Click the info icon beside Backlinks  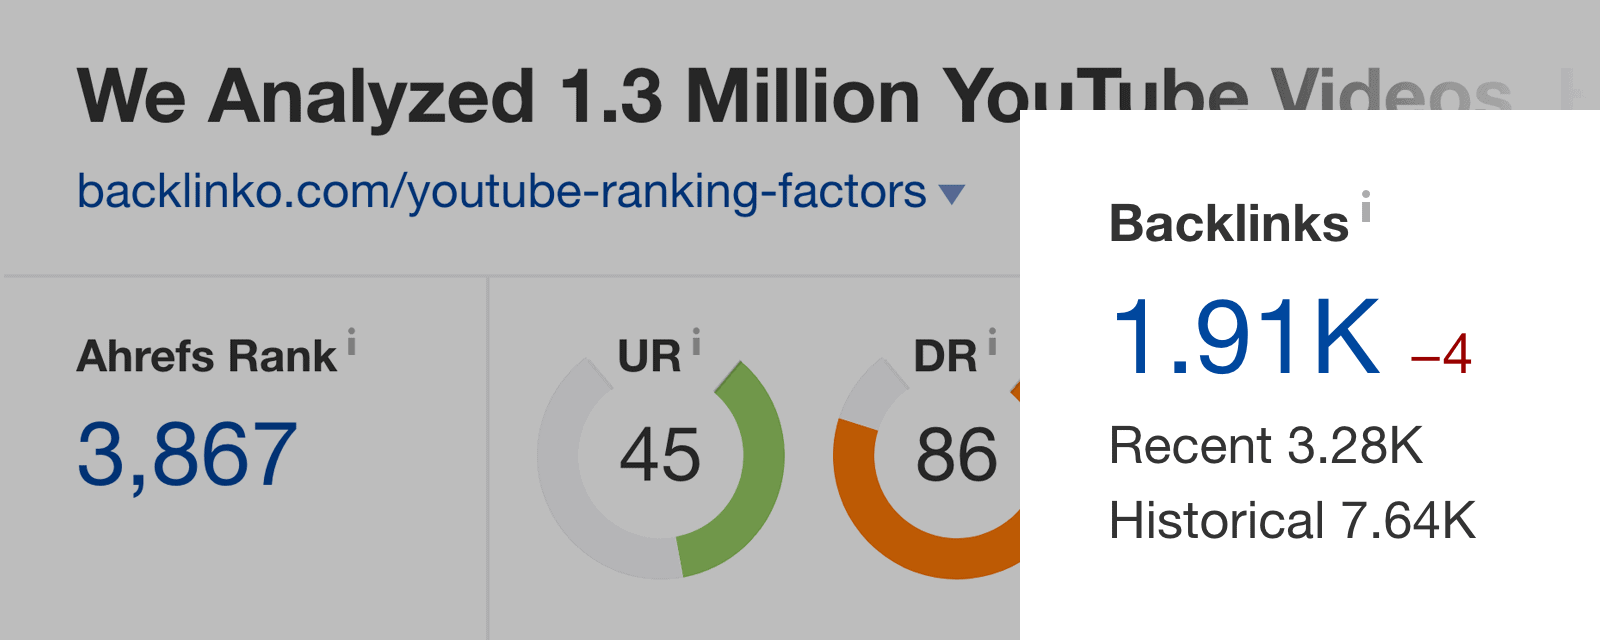[x=1365, y=206]
